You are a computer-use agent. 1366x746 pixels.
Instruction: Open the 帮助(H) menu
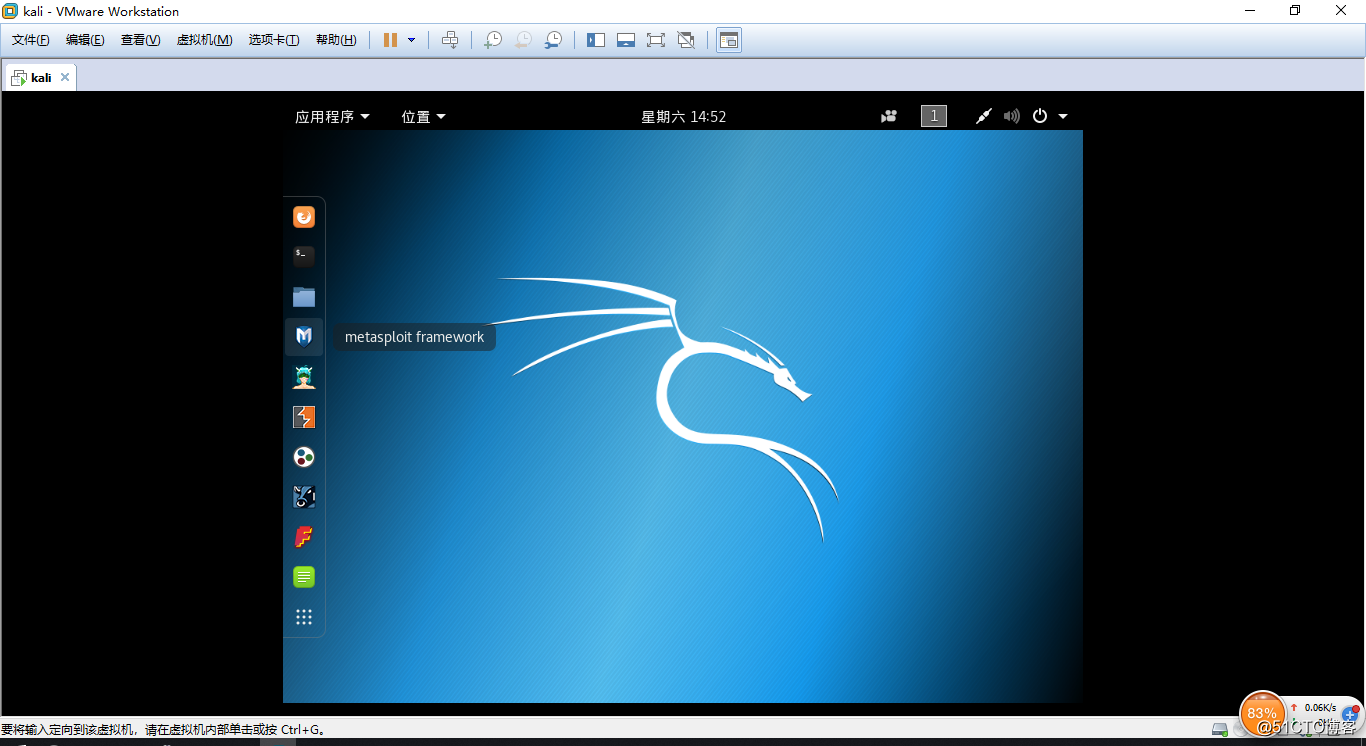pos(336,40)
